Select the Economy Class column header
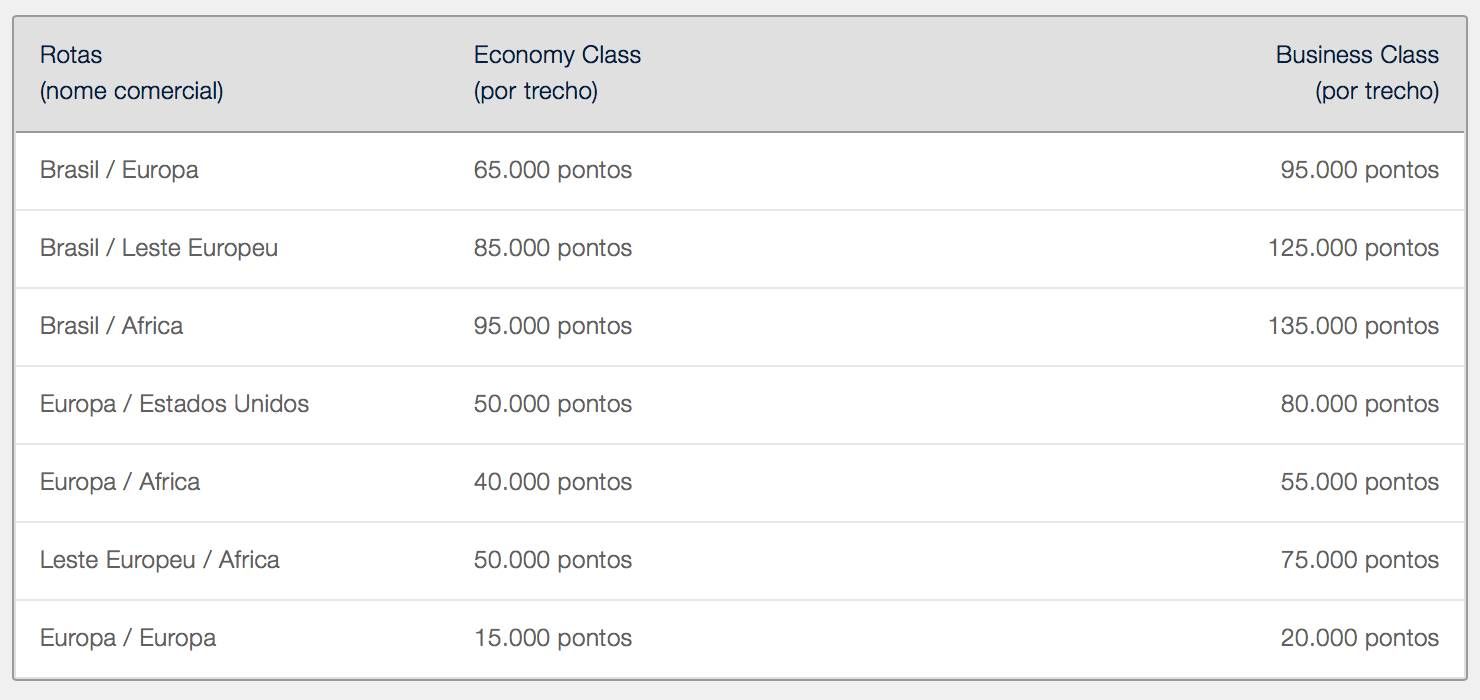The width and height of the screenshot is (1480, 700). [x=557, y=73]
